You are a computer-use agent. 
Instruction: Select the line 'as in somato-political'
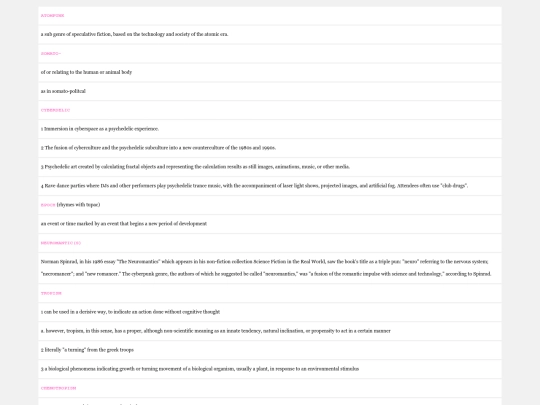(x=63, y=91)
